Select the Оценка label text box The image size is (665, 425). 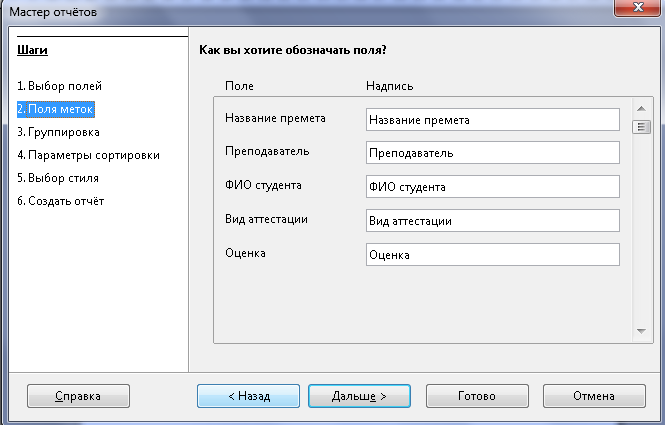coord(492,254)
